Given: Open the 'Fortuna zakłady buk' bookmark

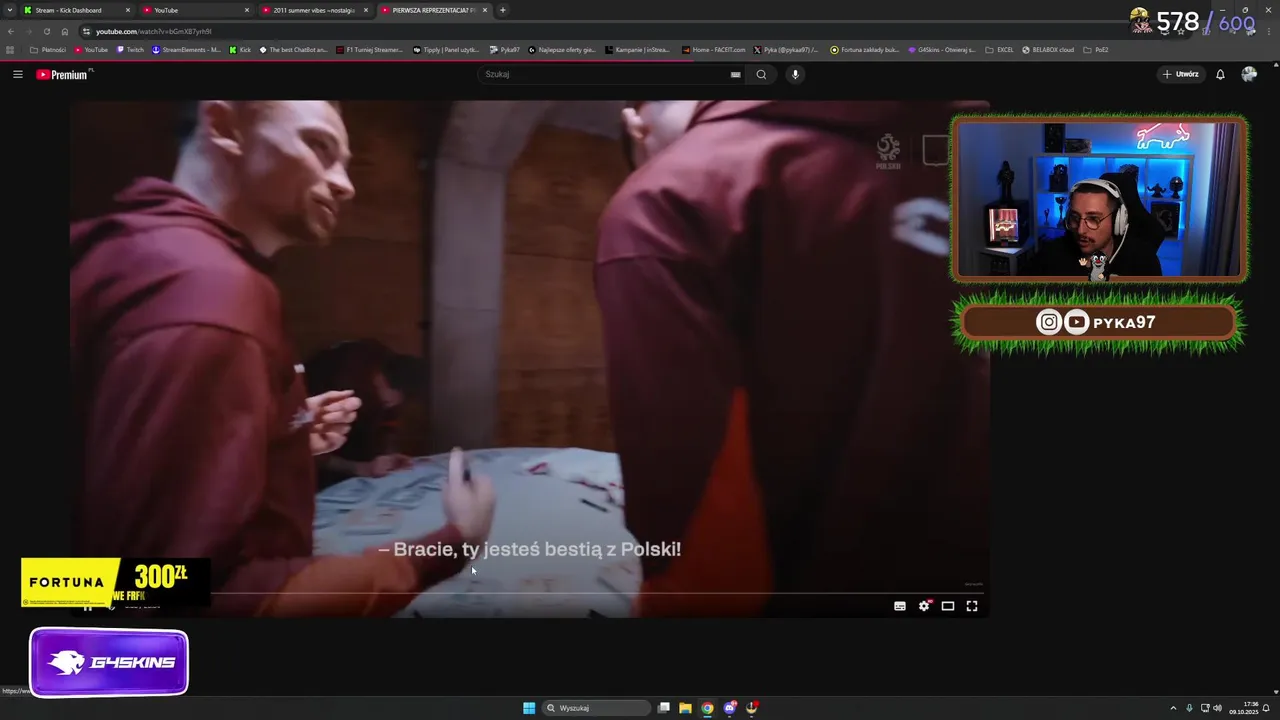Looking at the screenshot, I should [x=865, y=50].
